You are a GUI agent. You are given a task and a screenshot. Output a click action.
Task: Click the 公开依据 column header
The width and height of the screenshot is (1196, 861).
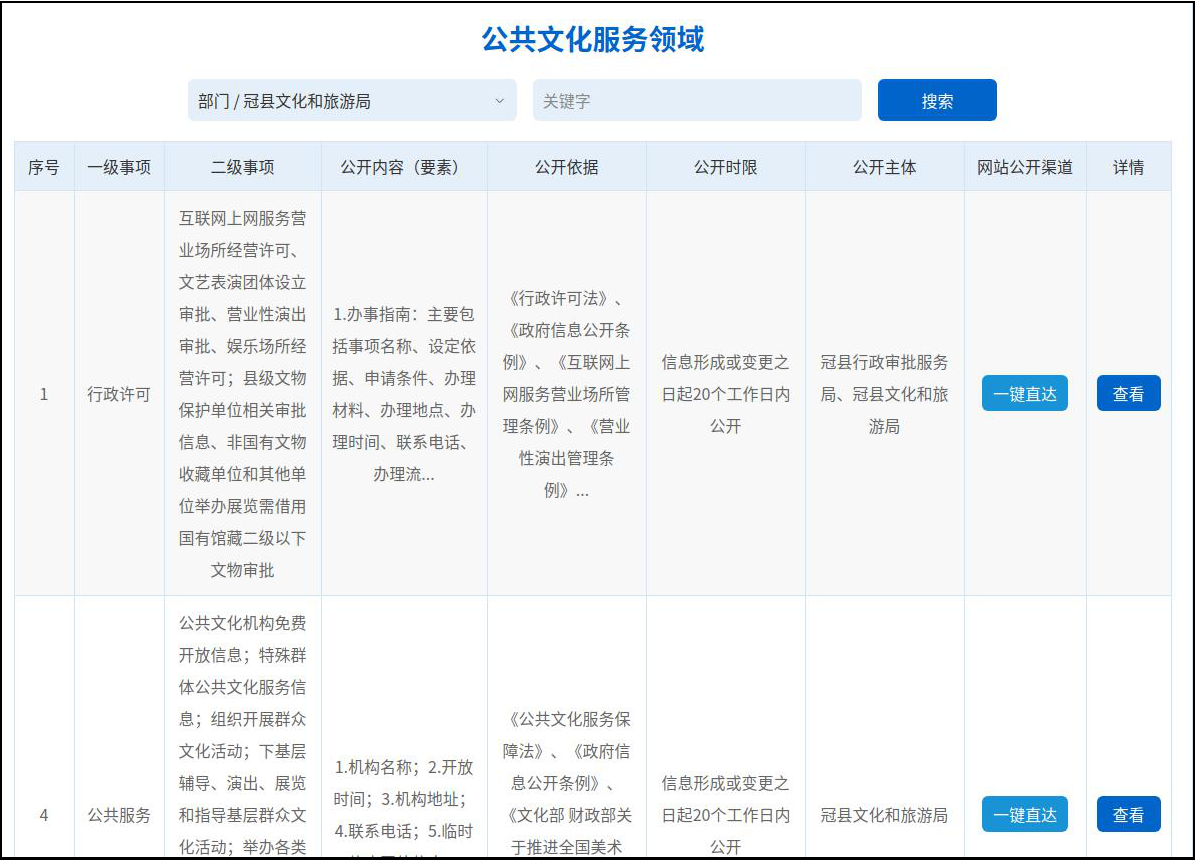pyautogui.click(x=567, y=167)
